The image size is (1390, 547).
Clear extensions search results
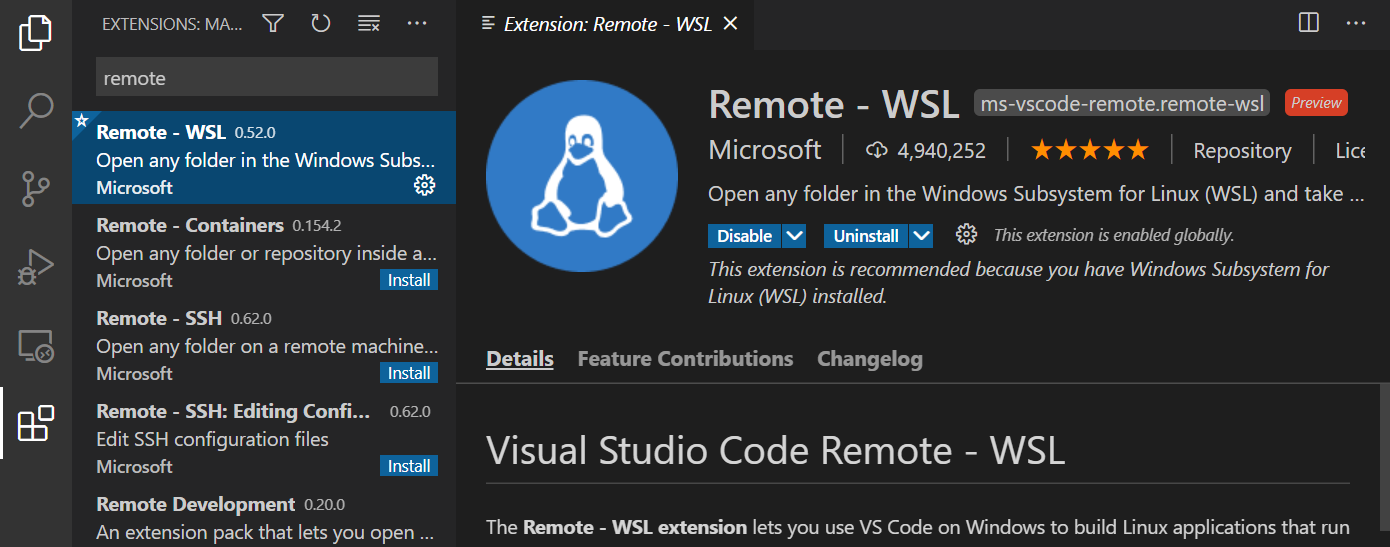369,23
